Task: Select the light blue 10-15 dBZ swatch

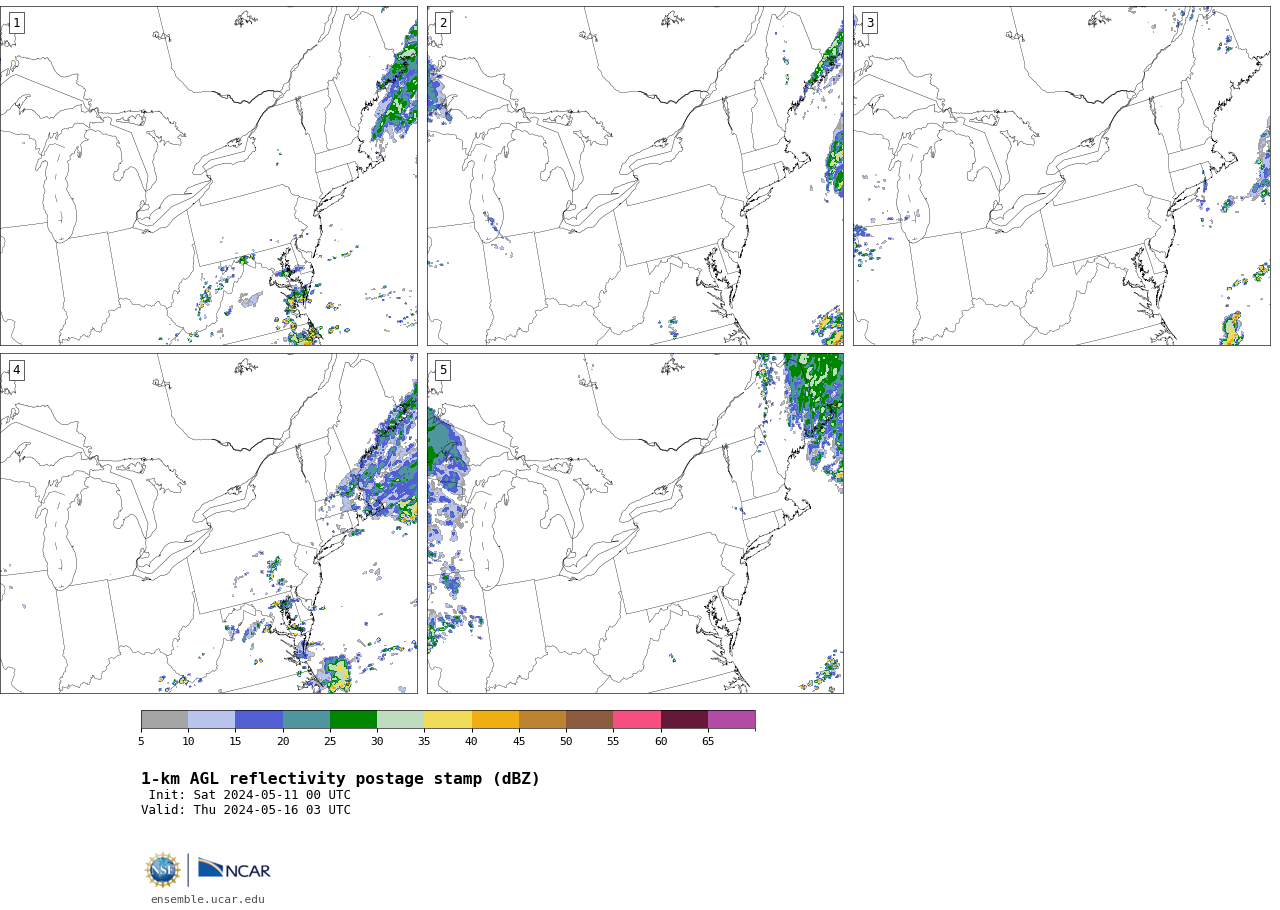Action: (212, 720)
